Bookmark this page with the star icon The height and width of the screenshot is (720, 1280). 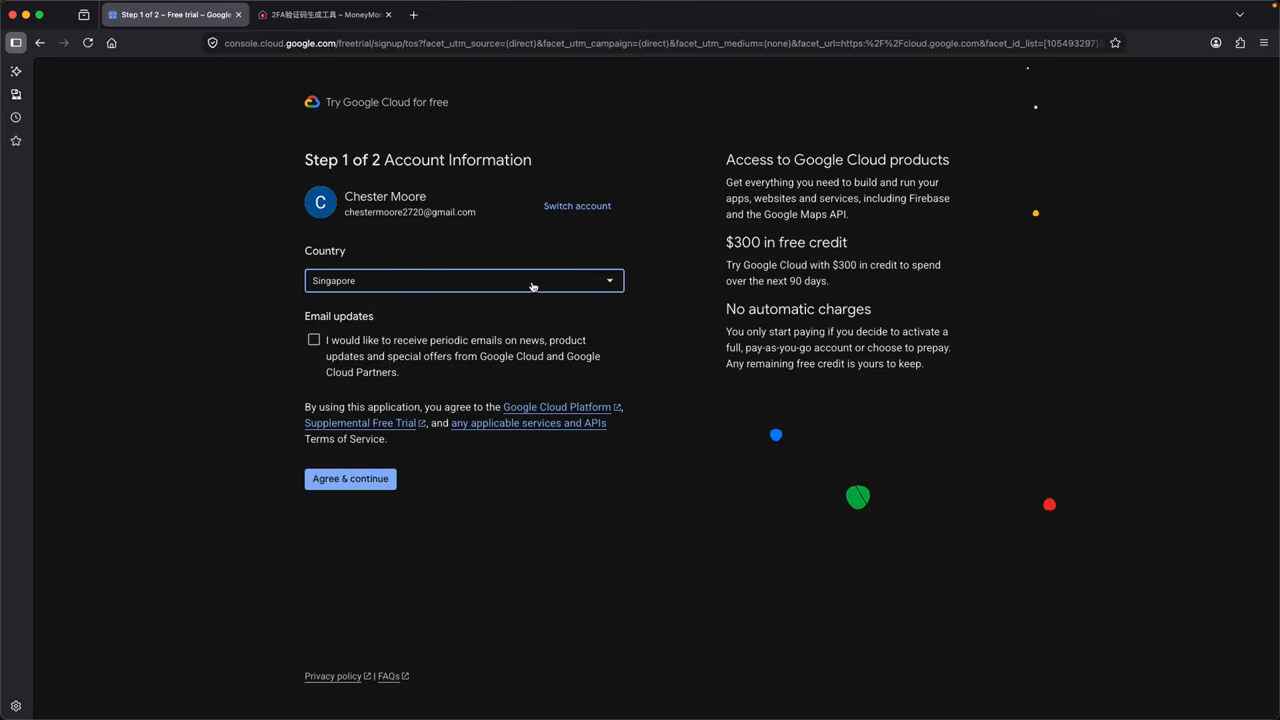pos(1115,43)
